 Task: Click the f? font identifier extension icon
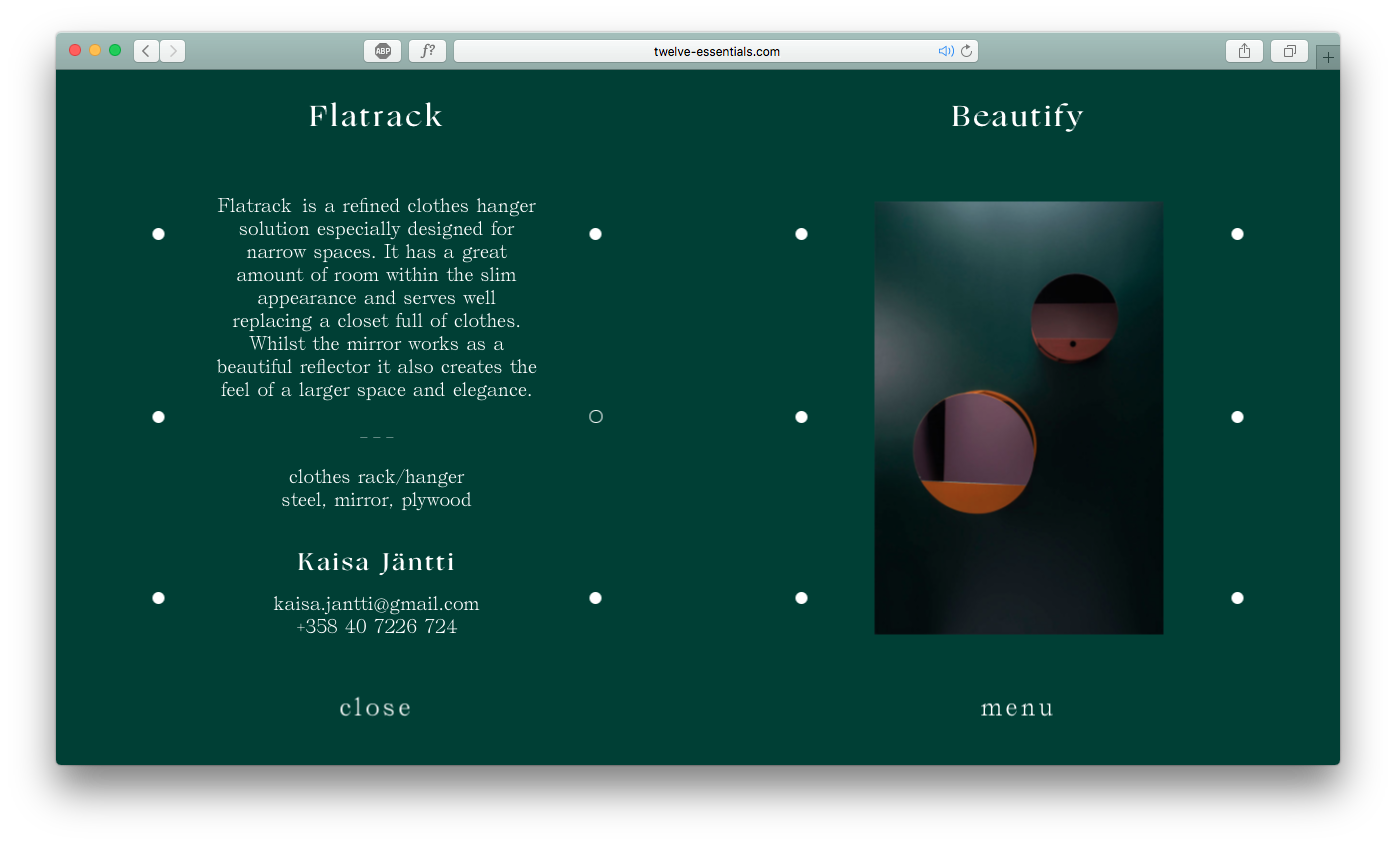pos(427,51)
